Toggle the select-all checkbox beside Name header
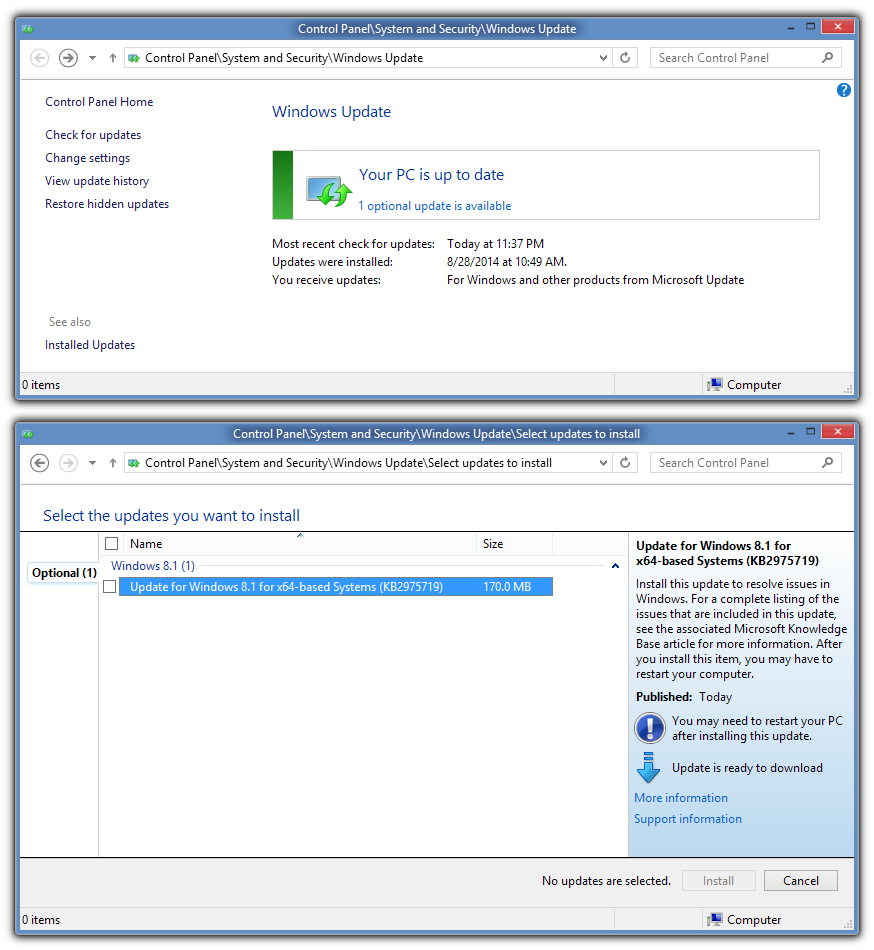Viewport: 874px width, 950px height. point(111,543)
